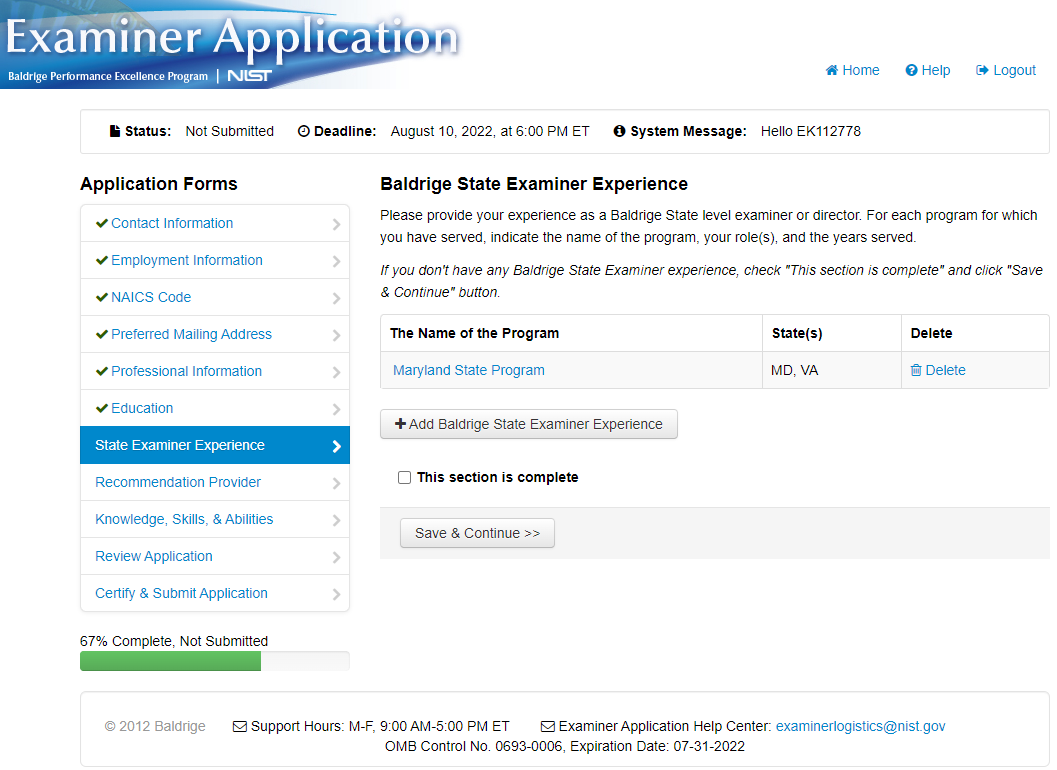Click the plus icon on Add Experience button
The width and height of the screenshot is (1057, 770).
(400, 423)
